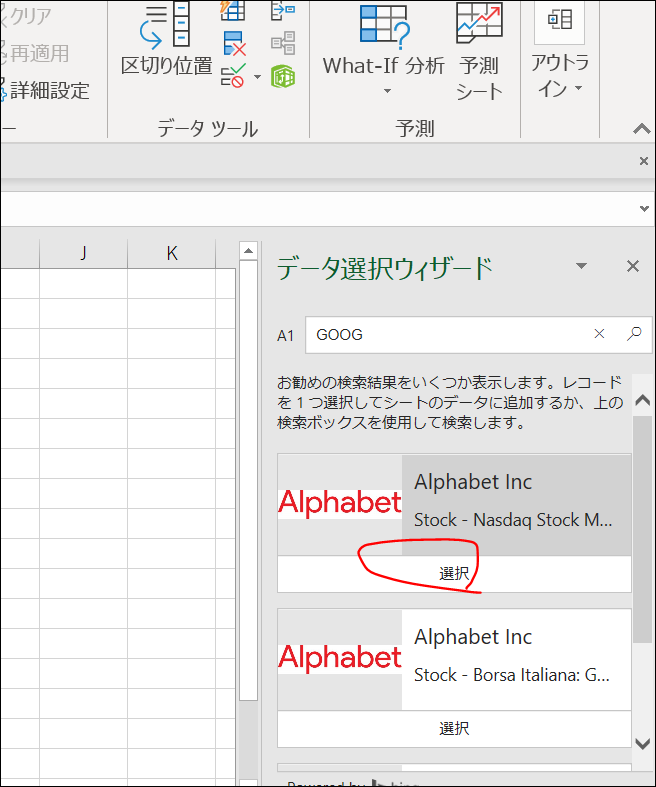The height and width of the screenshot is (787, 656).
Task: Click the Remove Duplicates icon
Action: [234, 44]
